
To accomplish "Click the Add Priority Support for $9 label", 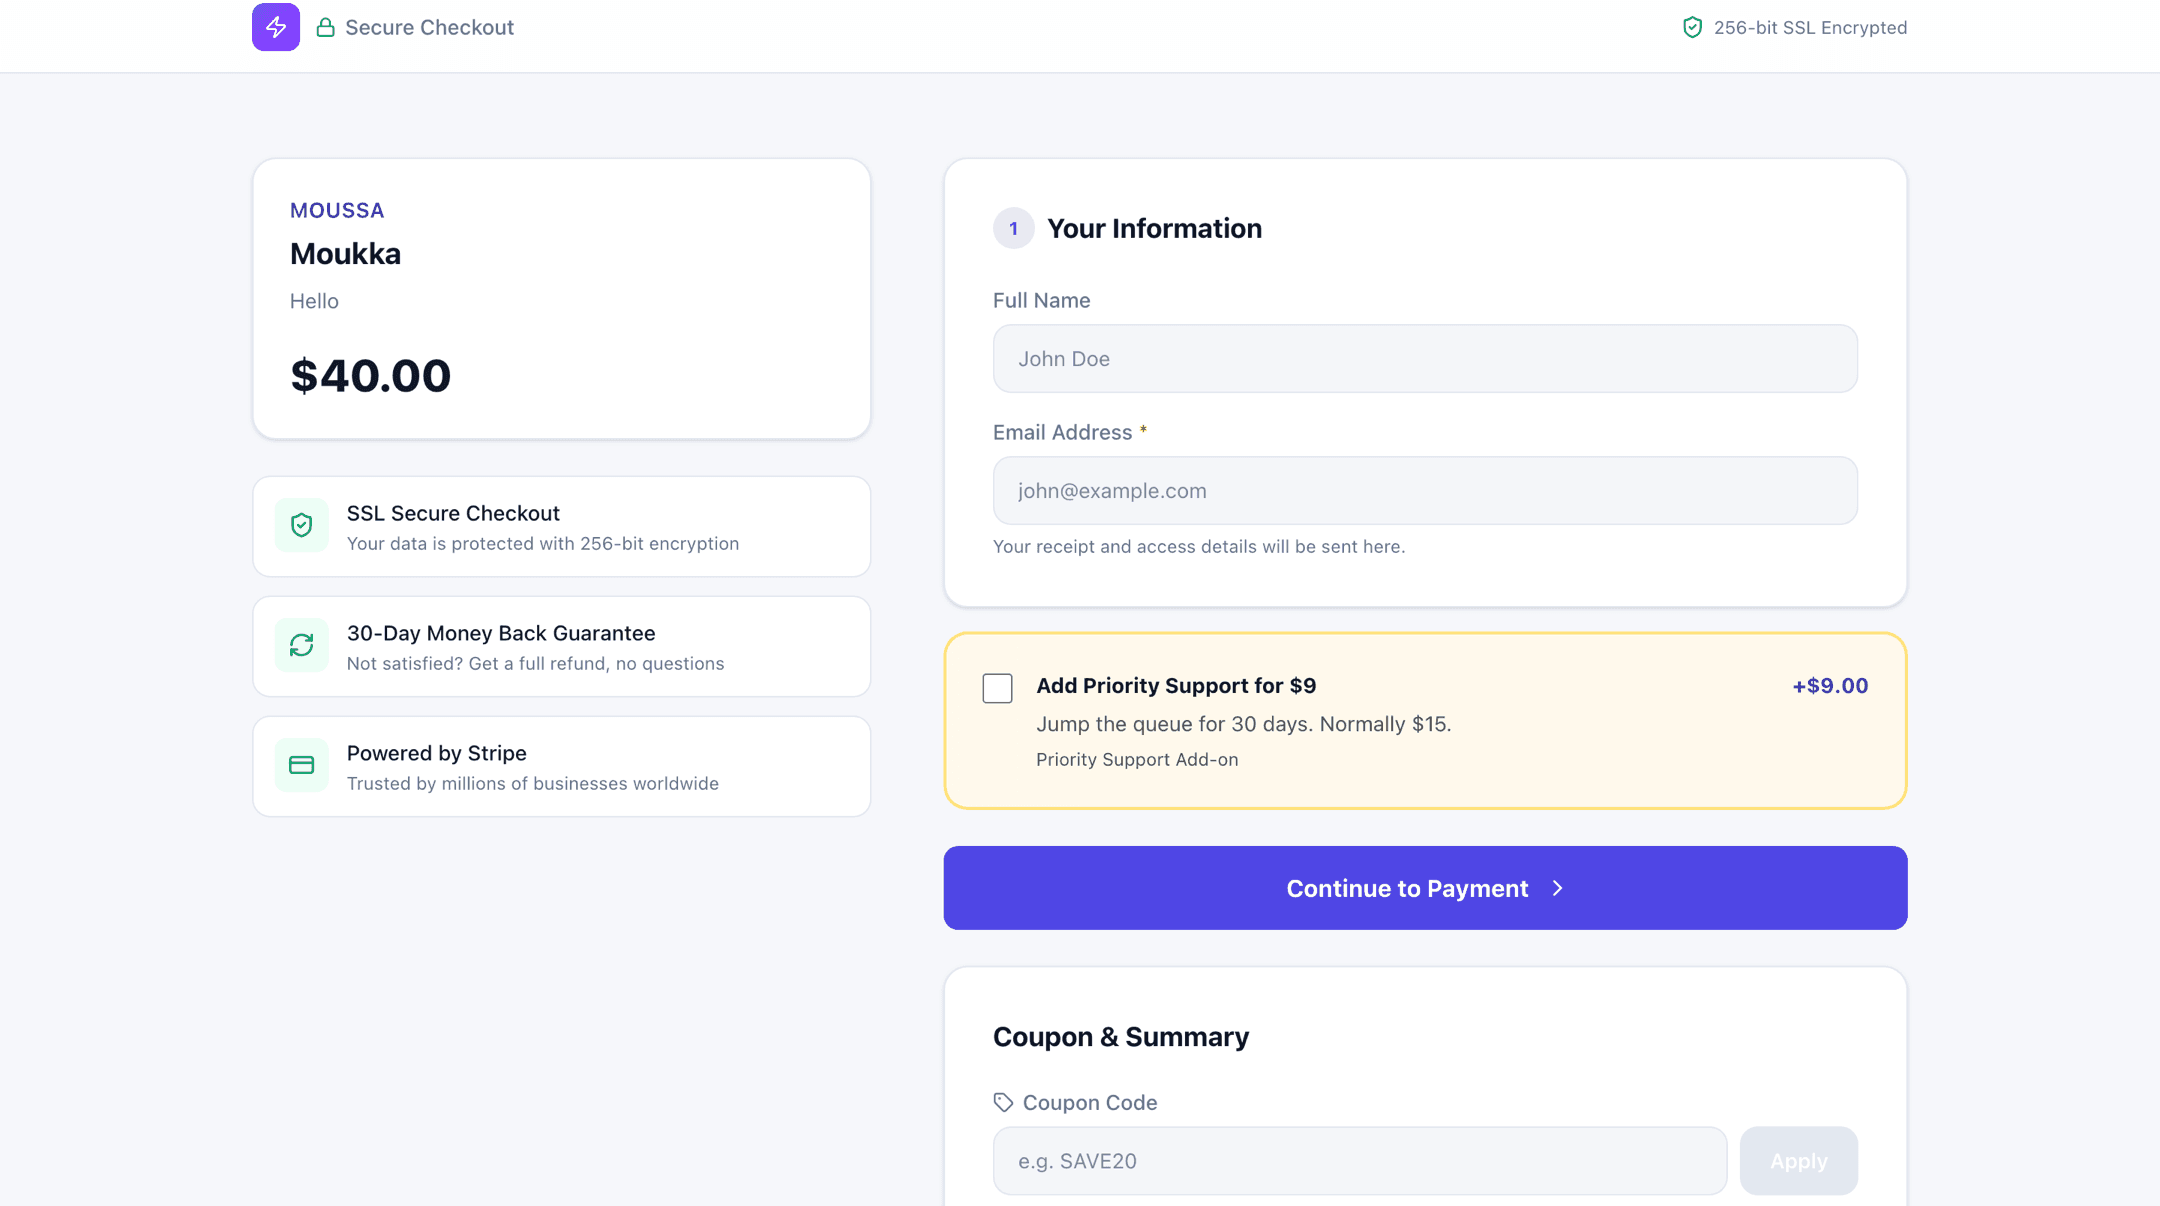I will click(x=1176, y=686).
